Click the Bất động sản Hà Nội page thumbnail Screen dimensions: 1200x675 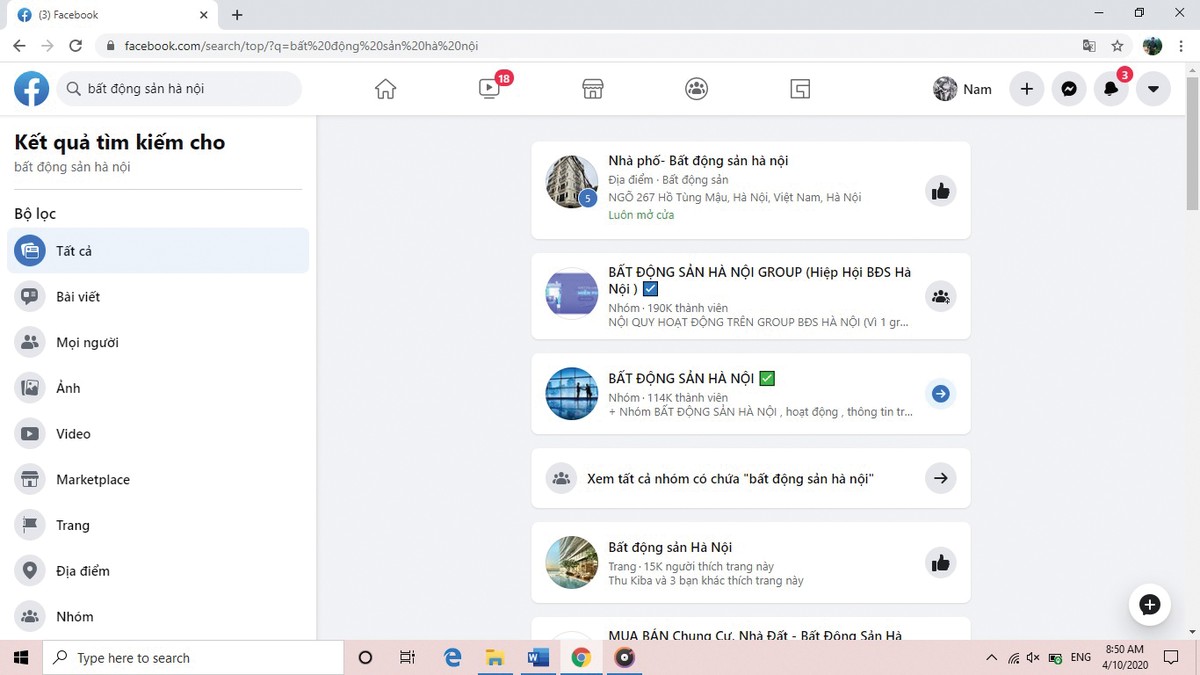(571, 563)
